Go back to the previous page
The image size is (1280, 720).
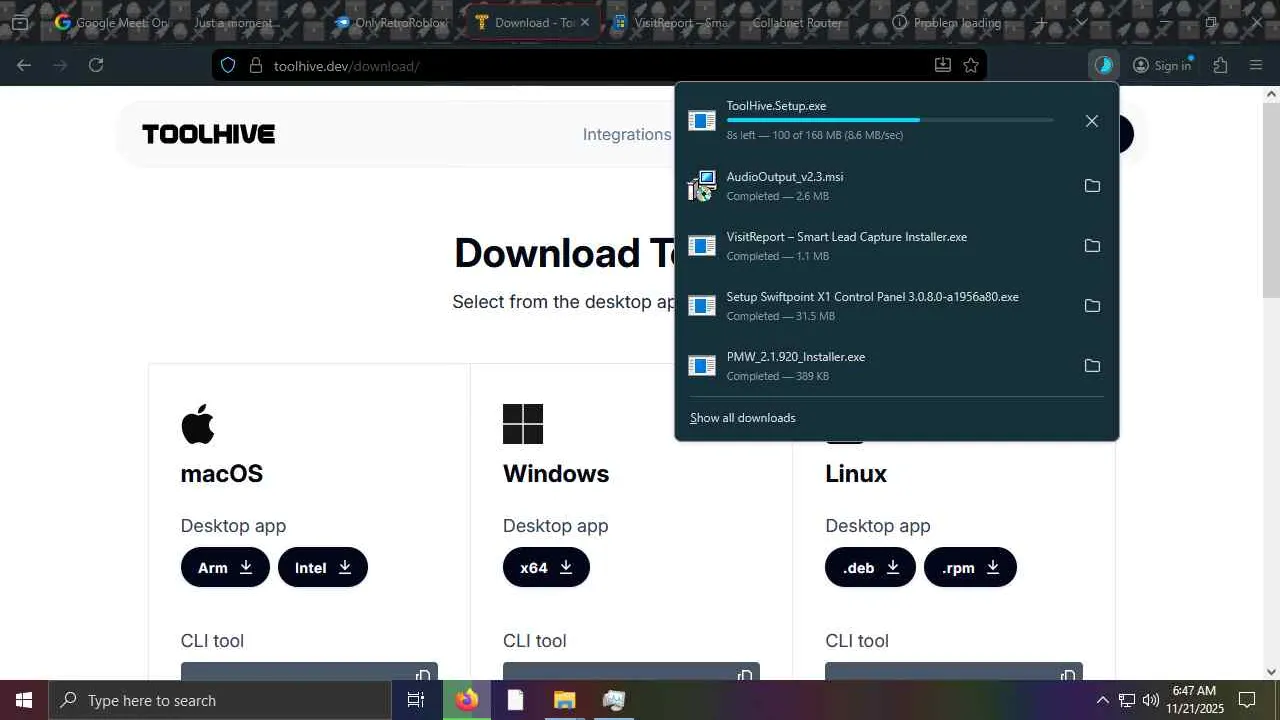click(x=24, y=65)
